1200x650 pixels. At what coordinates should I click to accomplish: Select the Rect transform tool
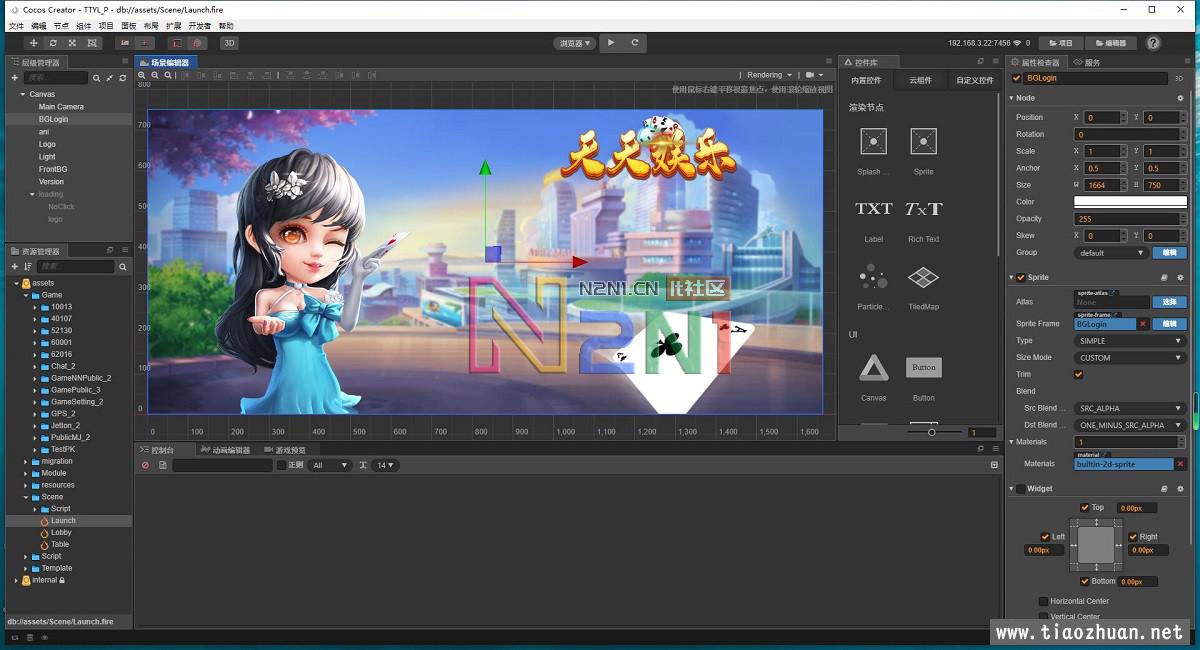[x=92, y=43]
